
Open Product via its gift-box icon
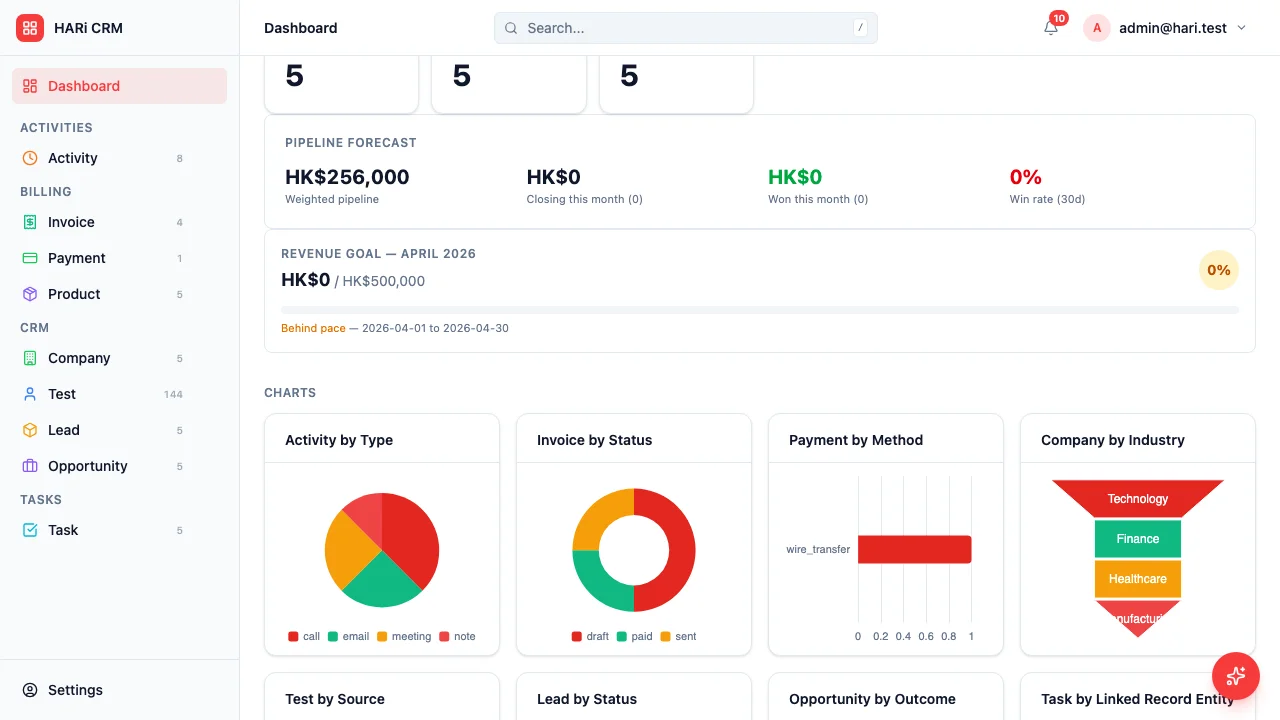pos(28,294)
